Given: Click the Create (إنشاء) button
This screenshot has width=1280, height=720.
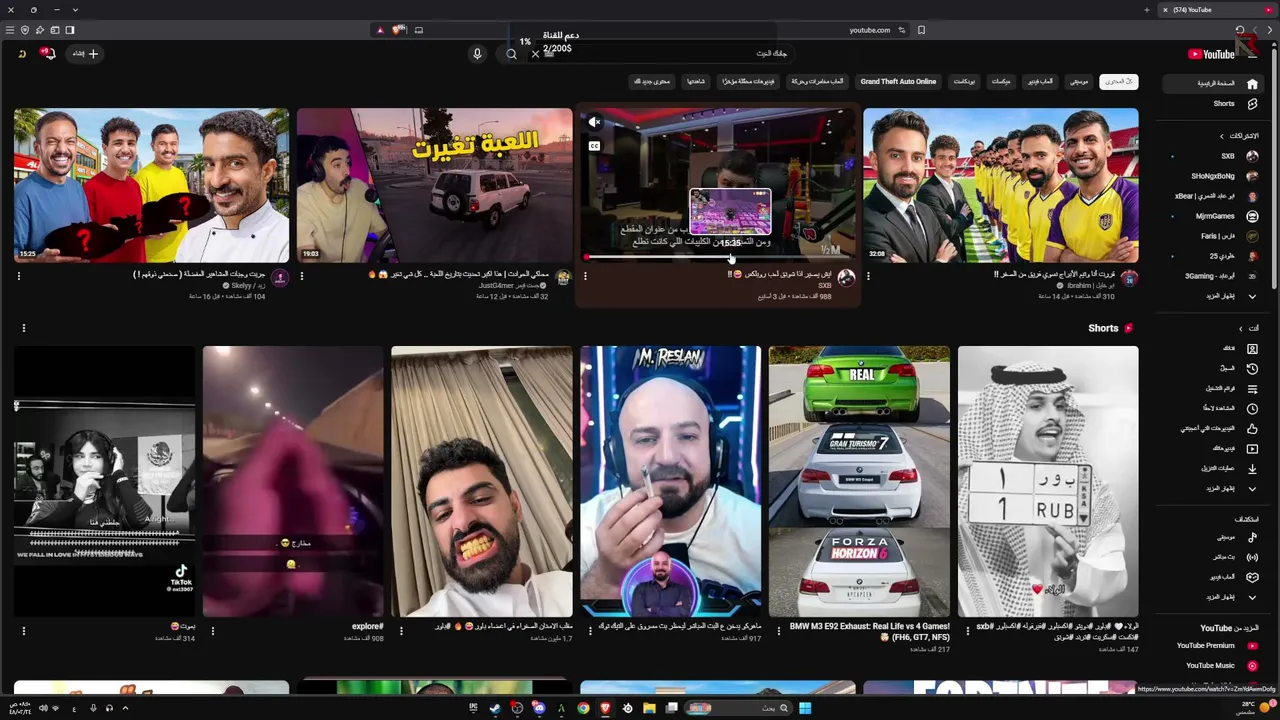Looking at the screenshot, I should coord(84,54).
